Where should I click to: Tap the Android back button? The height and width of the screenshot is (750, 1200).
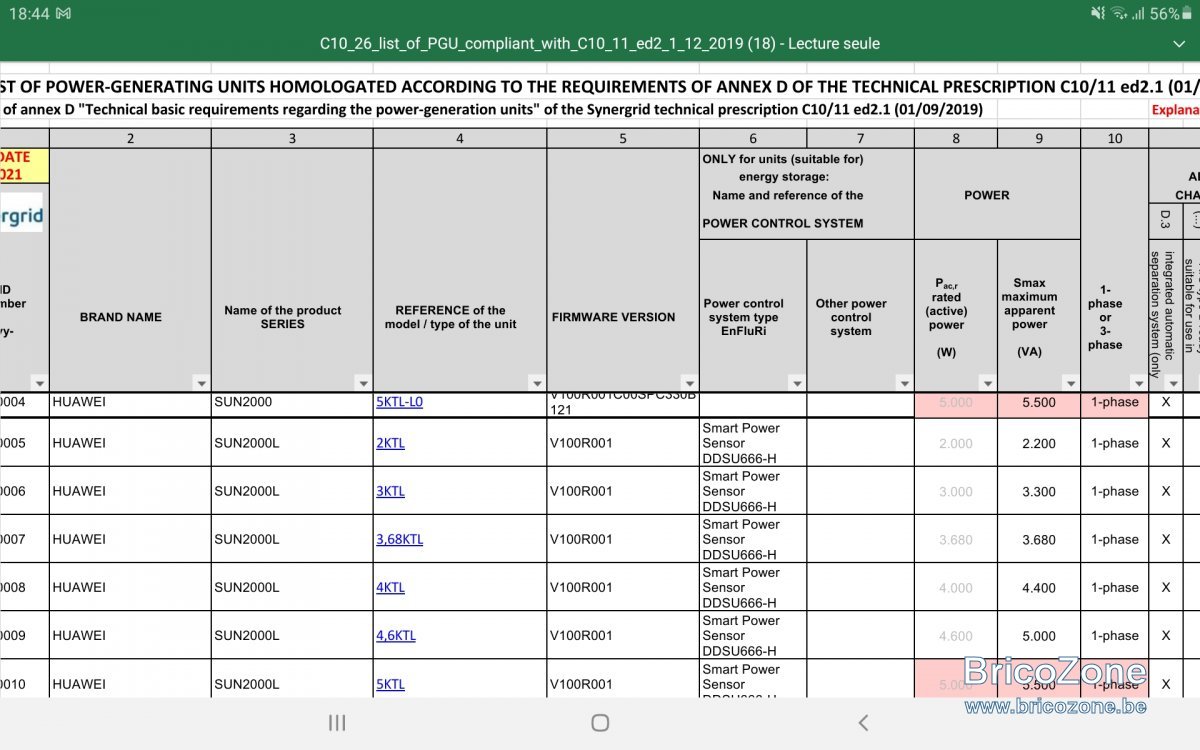click(x=863, y=723)
